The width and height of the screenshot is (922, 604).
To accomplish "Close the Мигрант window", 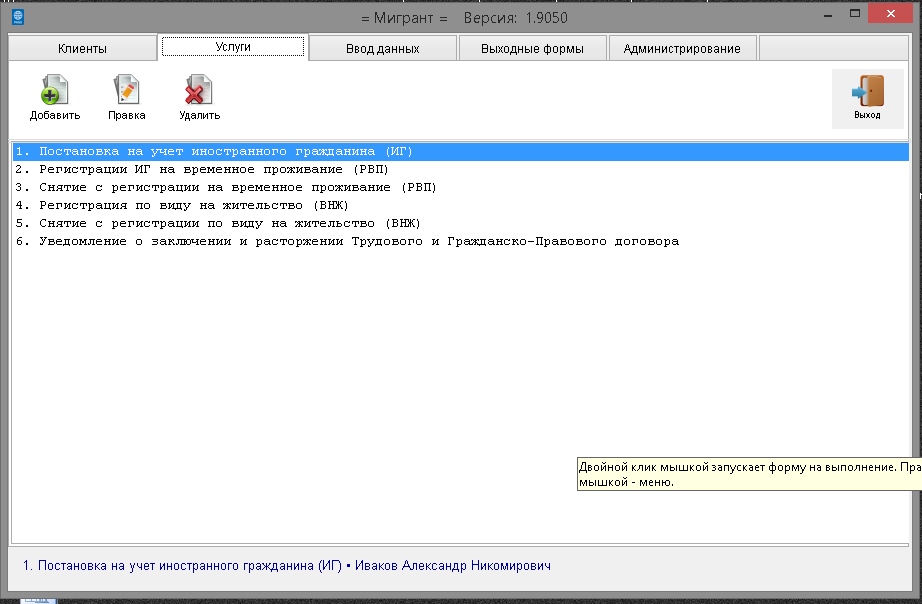I will pos(886,14).
